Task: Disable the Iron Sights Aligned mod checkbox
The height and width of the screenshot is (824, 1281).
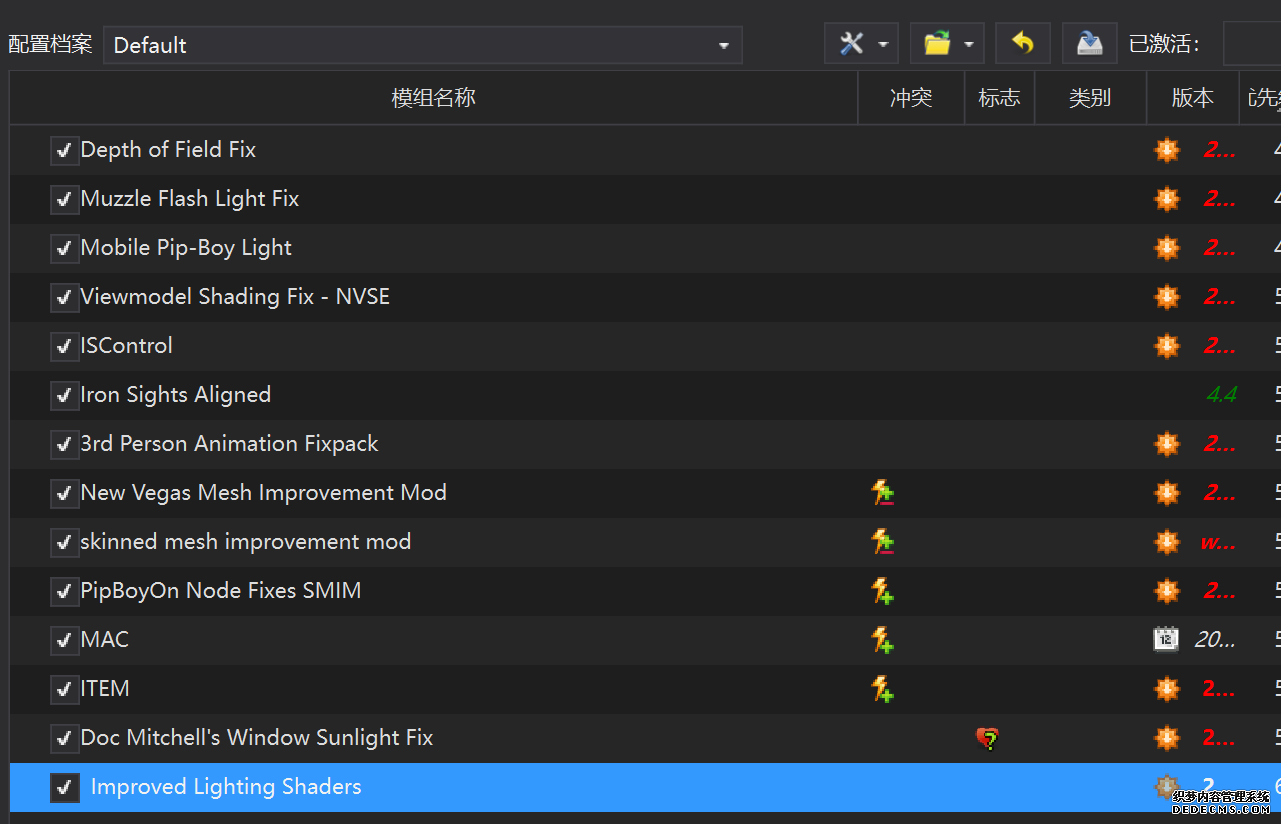Action: pyautogui.click(x=65, y=396)
